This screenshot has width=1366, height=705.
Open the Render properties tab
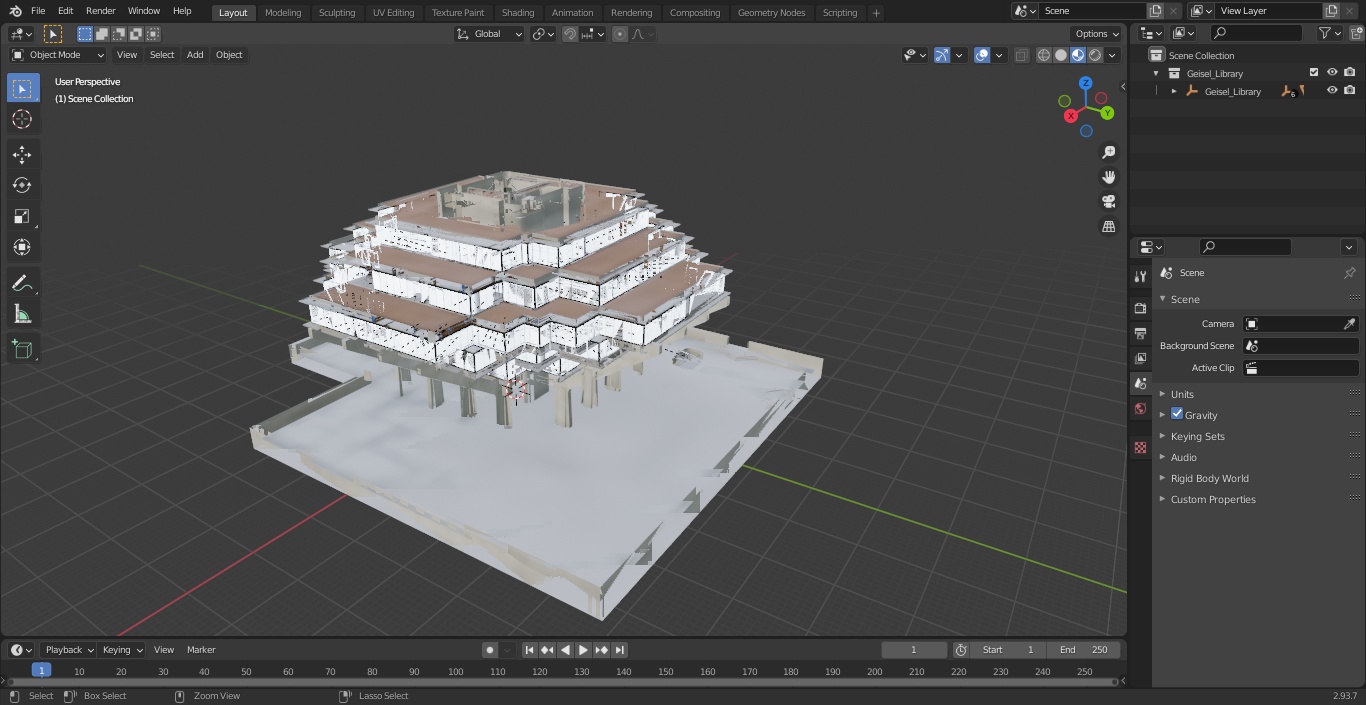[1140, 308]
